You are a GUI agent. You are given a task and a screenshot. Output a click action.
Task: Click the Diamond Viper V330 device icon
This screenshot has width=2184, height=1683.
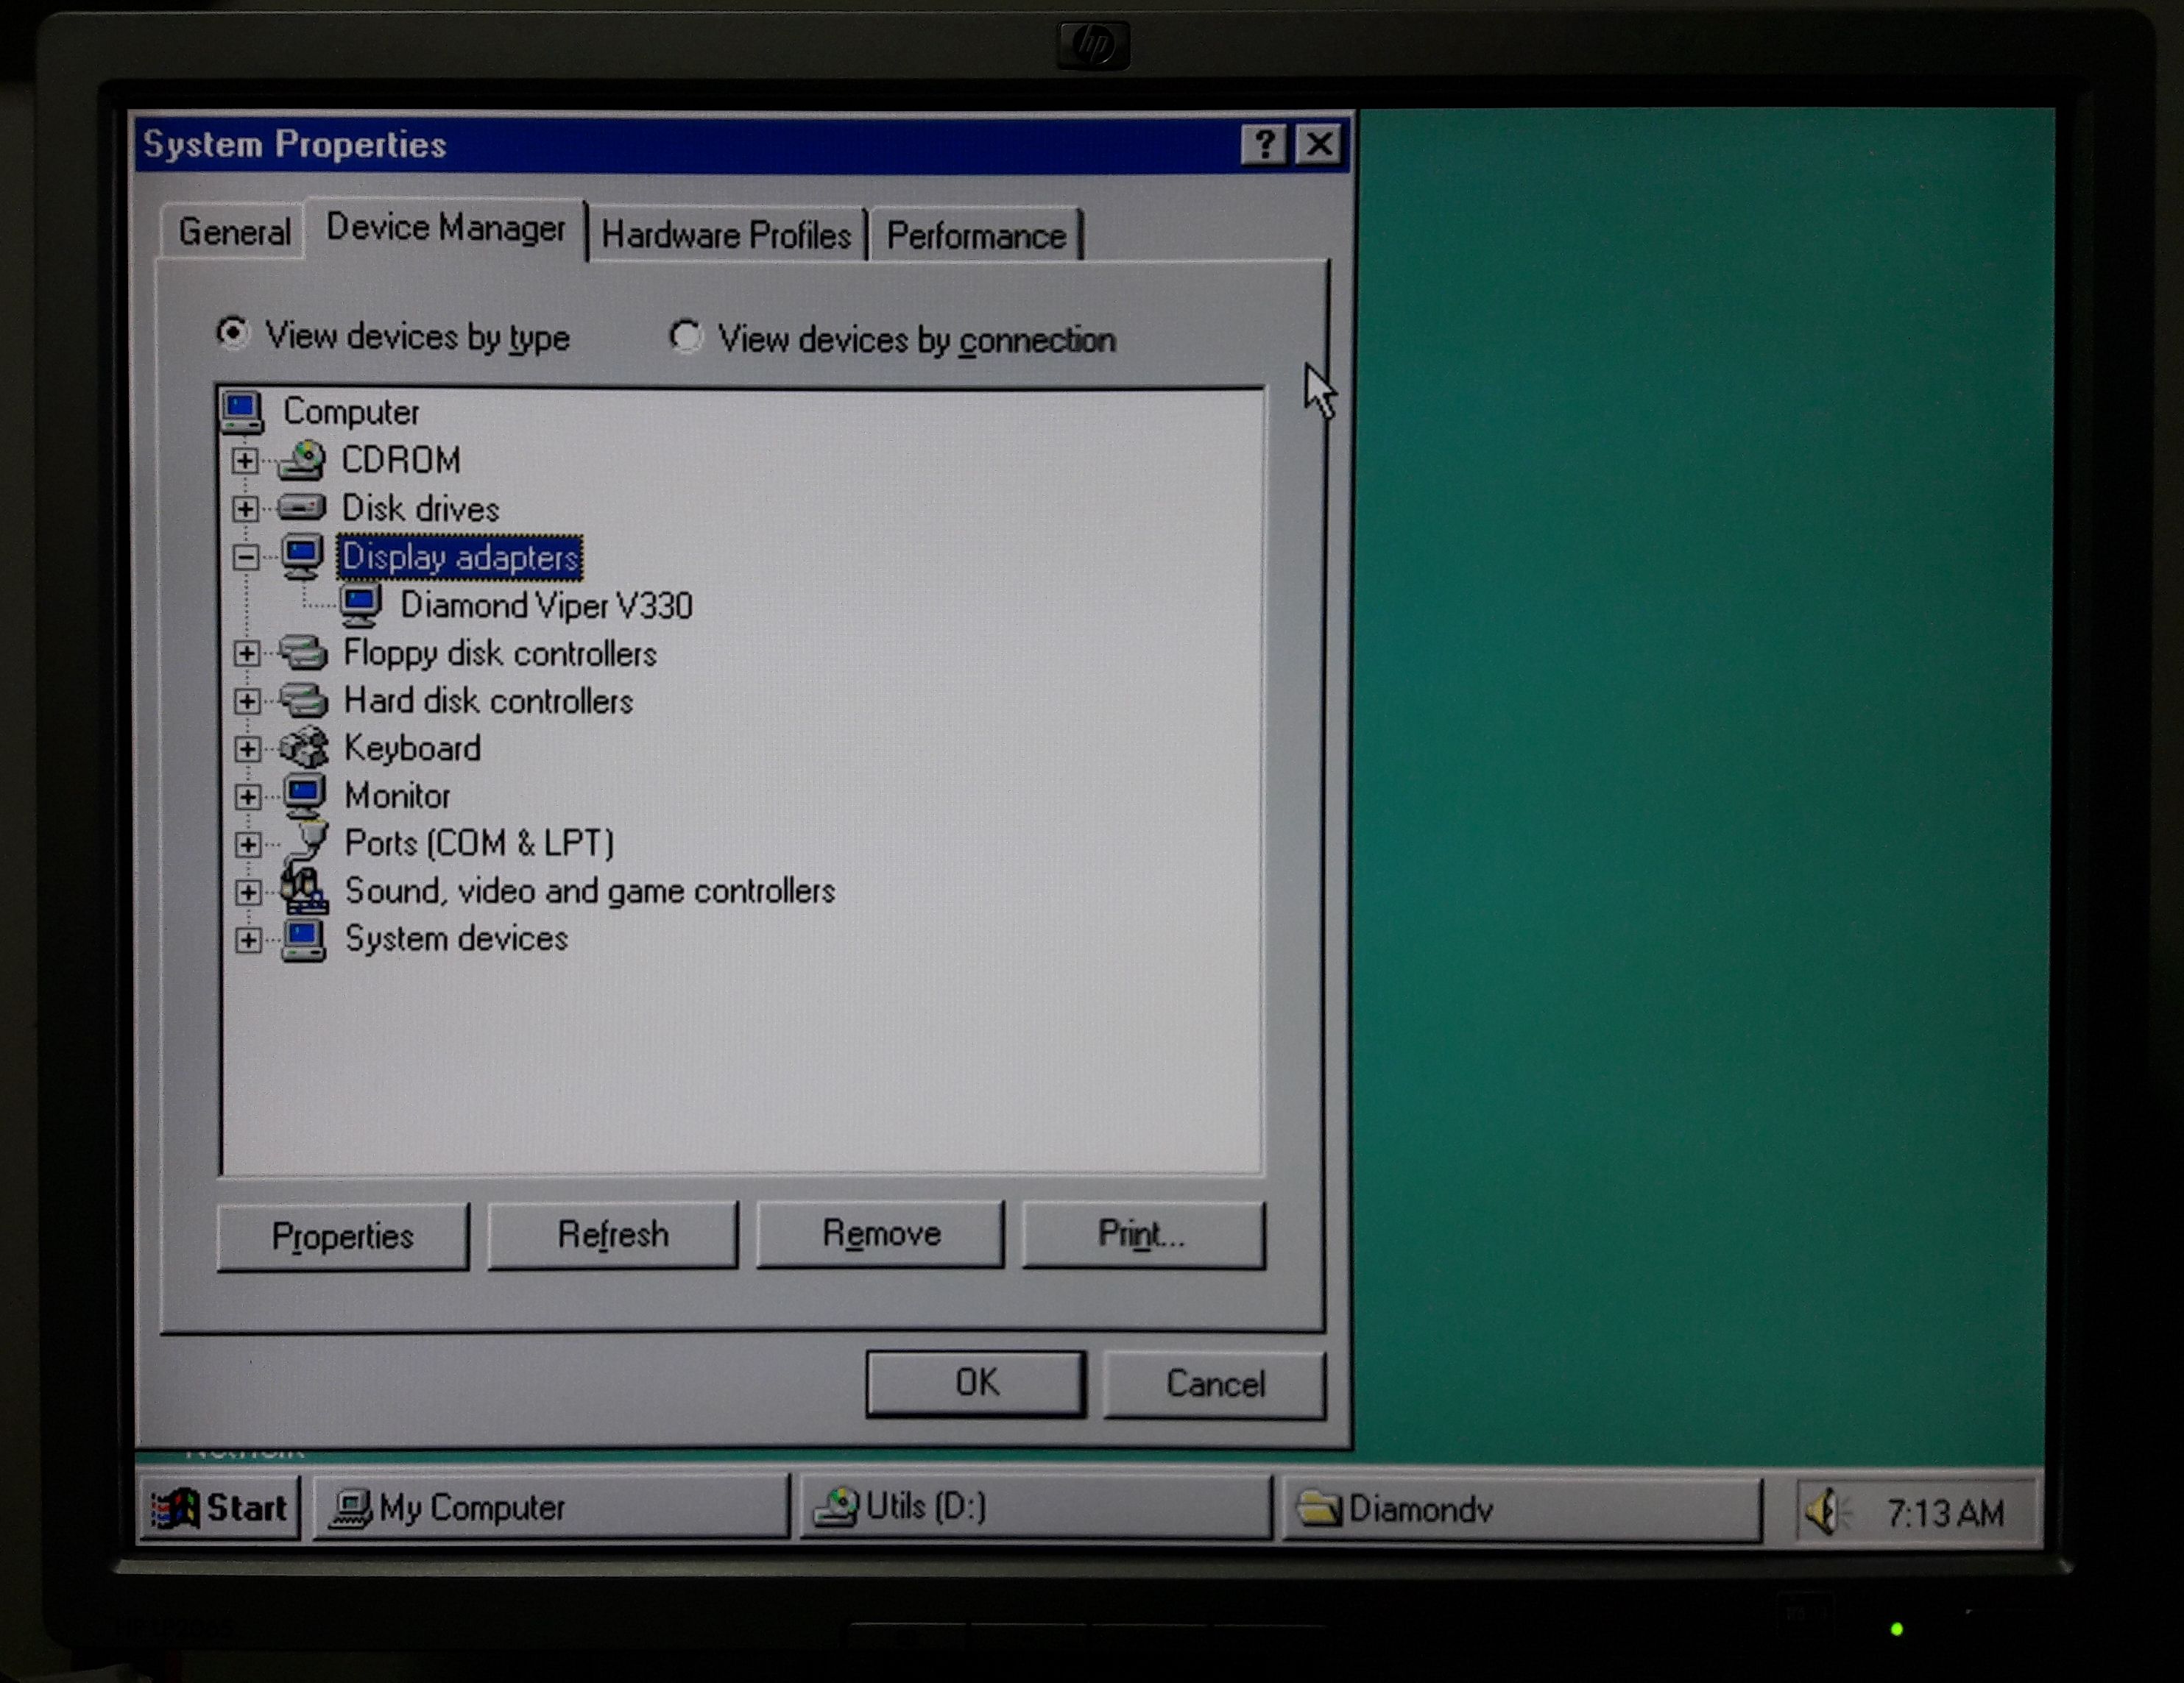(x=360, y=605)
